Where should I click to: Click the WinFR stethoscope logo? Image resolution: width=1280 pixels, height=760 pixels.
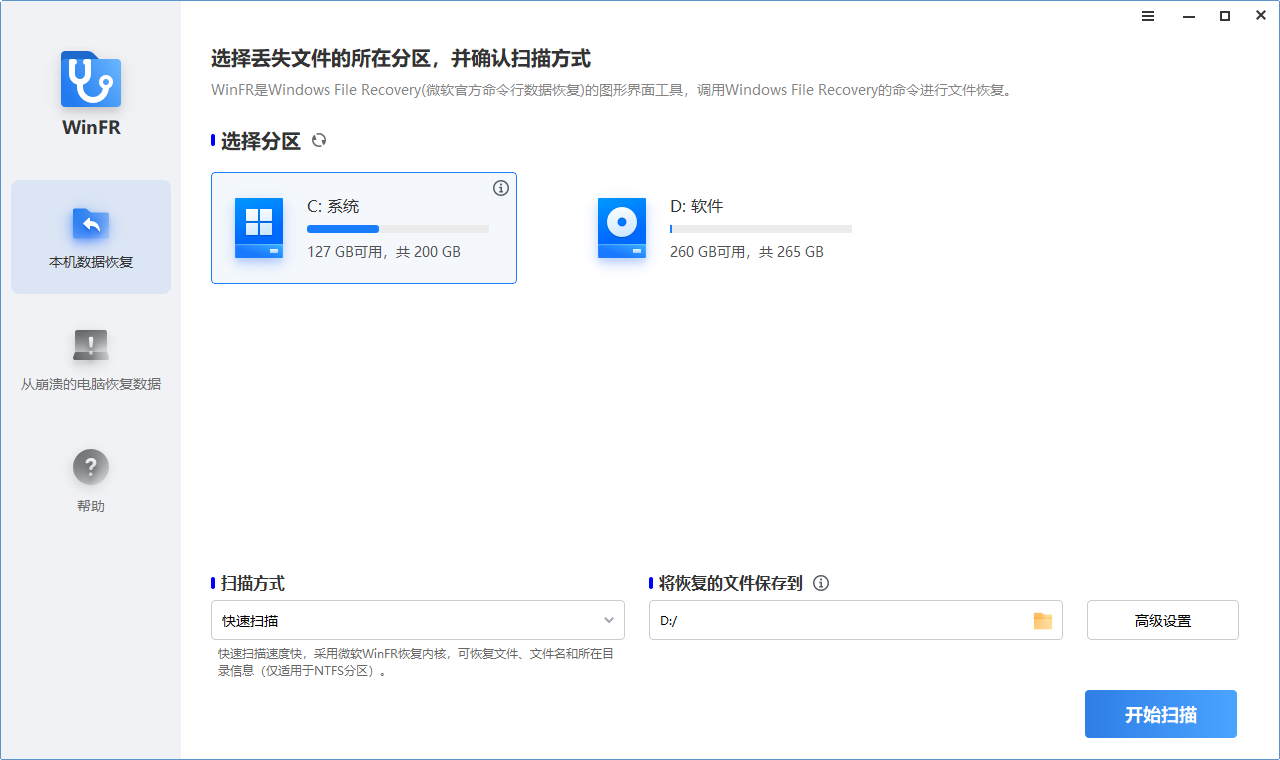90,78
